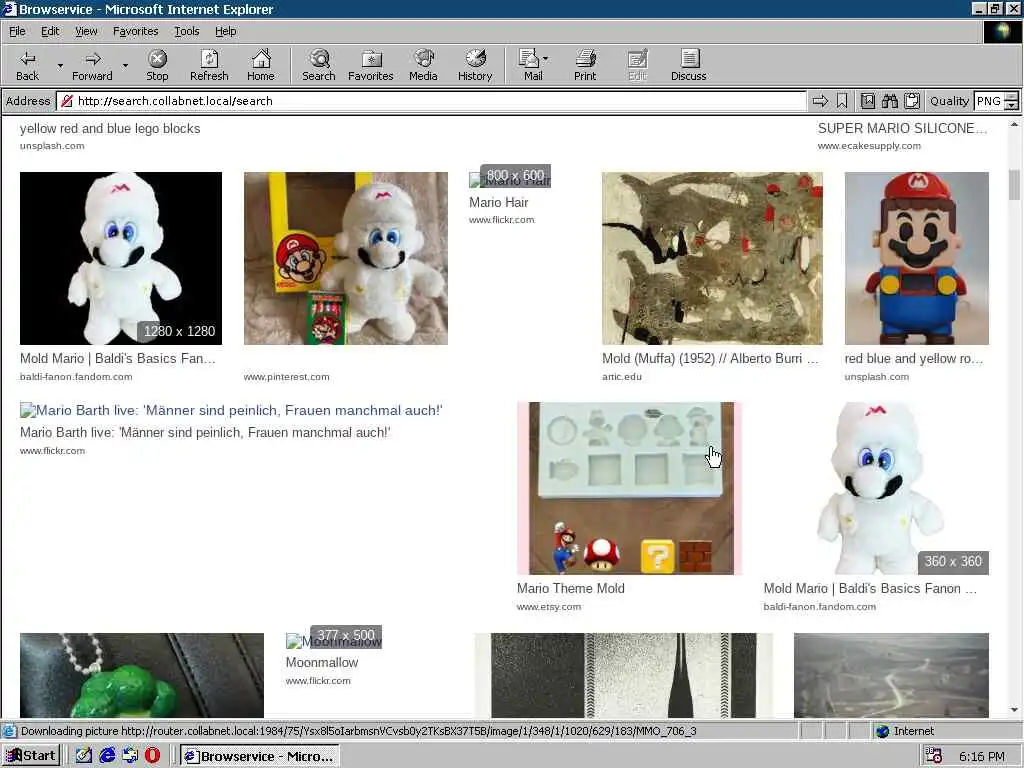The width and height of the screenshot is (1024, 768).
Task: Open the Mario Theme Mold image
Action: (x=629, y=488)
